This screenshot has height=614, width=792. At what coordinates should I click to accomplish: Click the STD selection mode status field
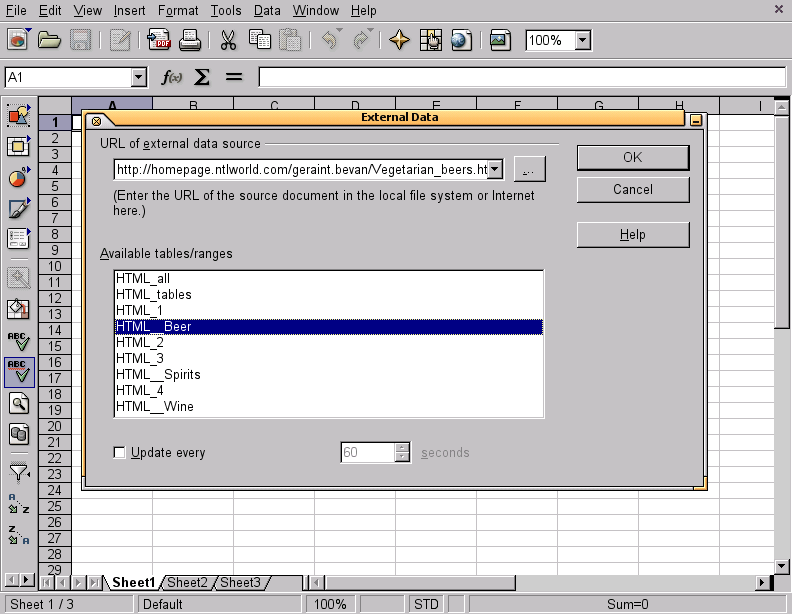click(x=426, y=604)
